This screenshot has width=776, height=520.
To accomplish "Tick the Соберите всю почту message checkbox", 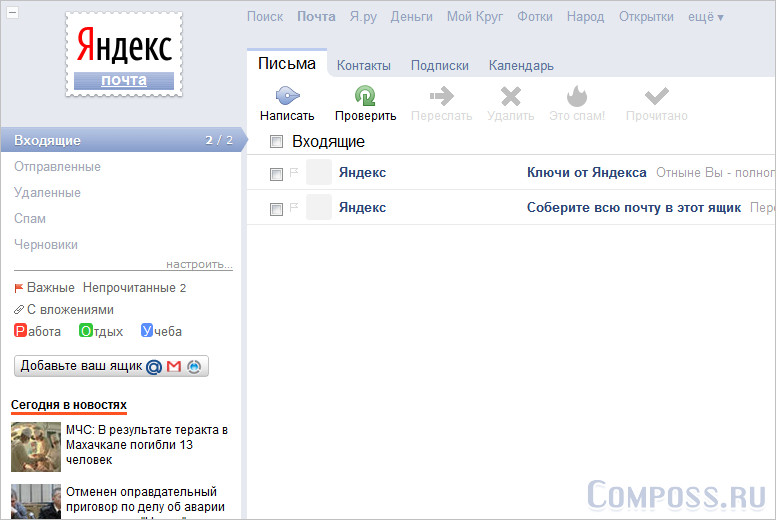I will [277, 209].
